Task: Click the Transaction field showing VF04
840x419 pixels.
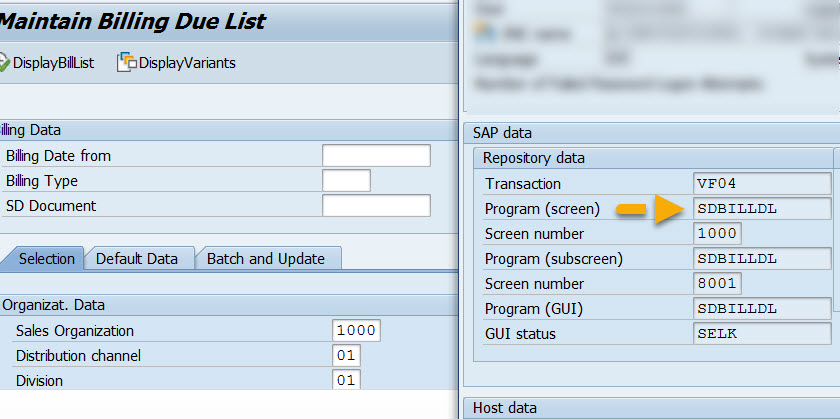Action: point(762,184)
